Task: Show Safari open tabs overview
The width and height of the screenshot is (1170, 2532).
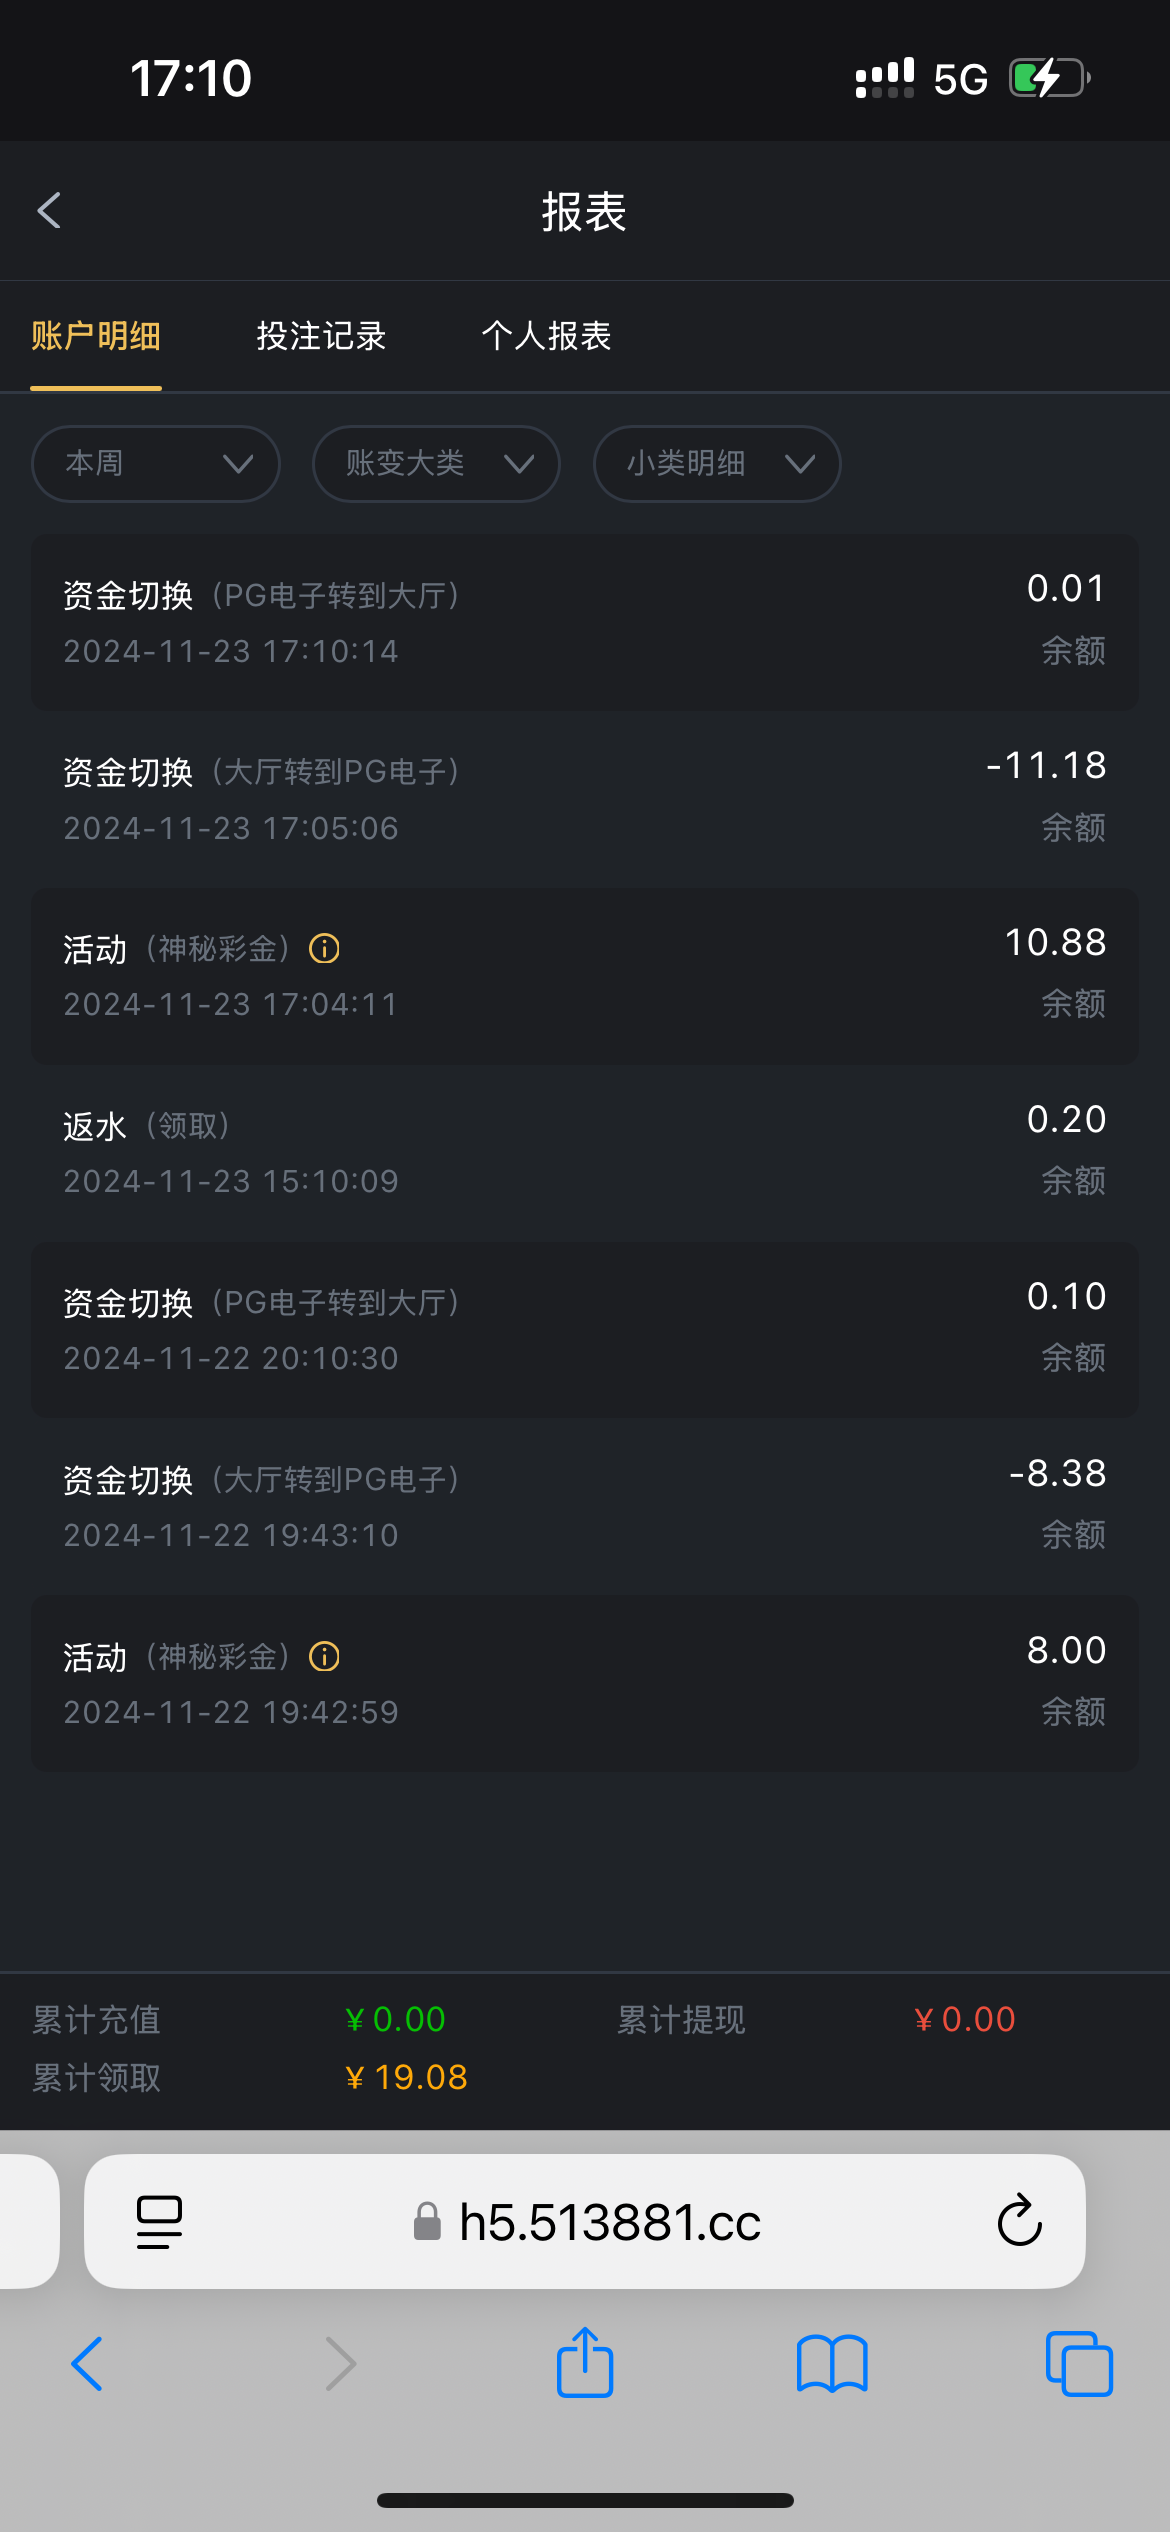Action: (x=1079, y=2364)
